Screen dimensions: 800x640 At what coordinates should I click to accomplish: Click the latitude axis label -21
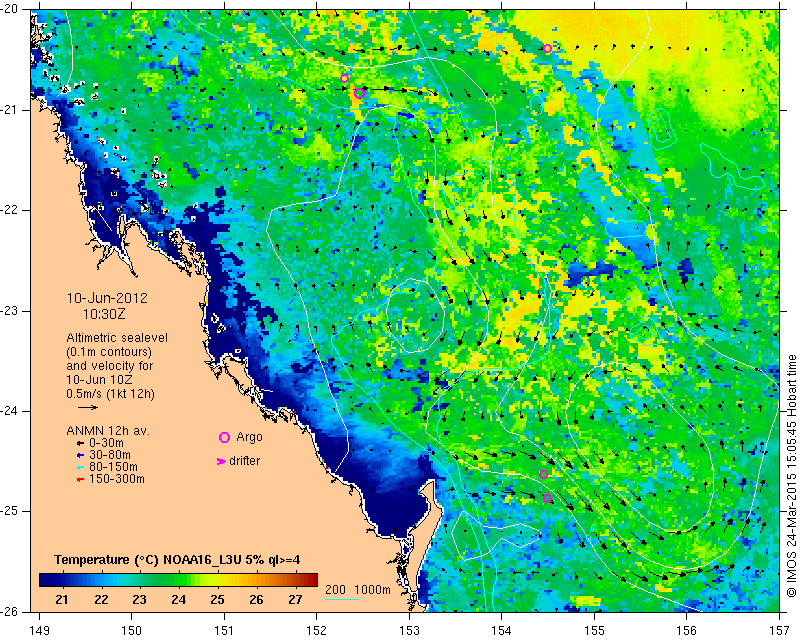coord(10,110)
